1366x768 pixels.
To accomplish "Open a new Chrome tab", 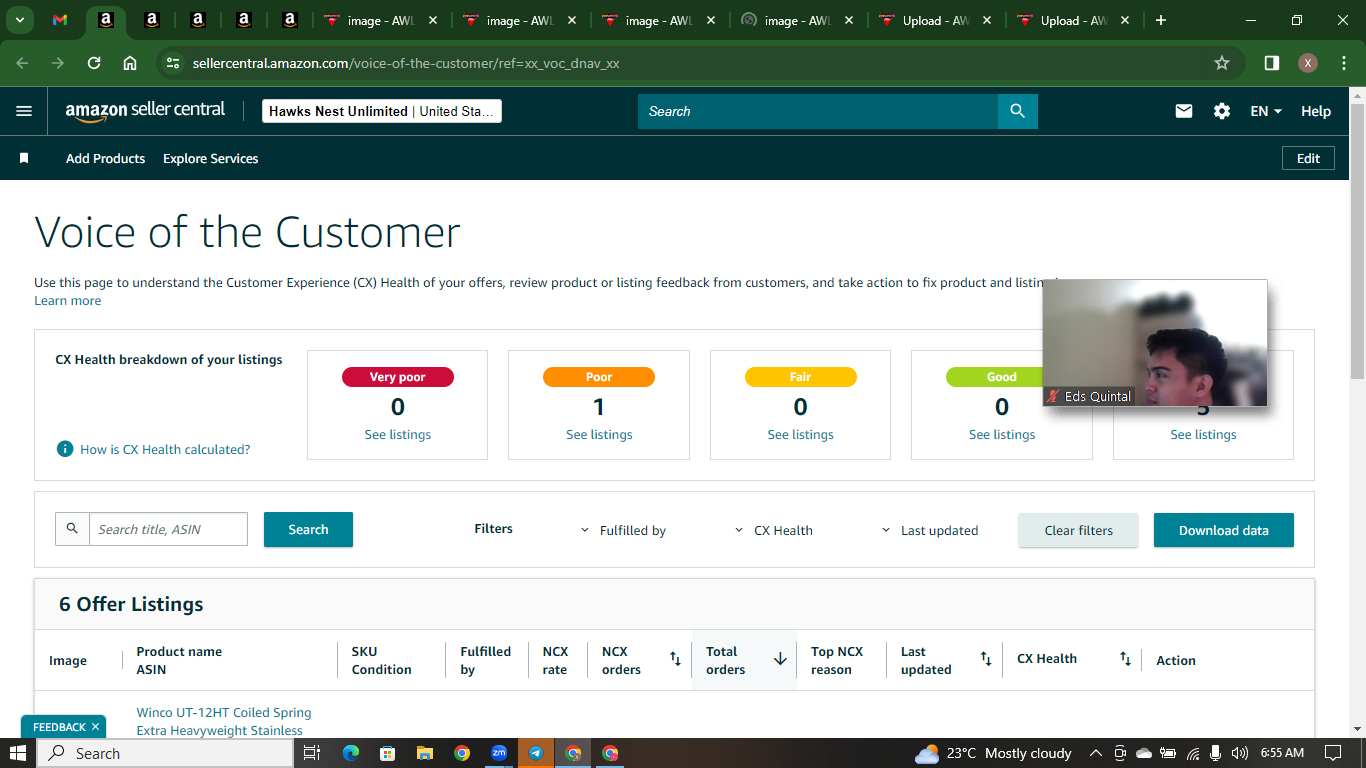I will pyautogui.click(x=1161, y=20).
